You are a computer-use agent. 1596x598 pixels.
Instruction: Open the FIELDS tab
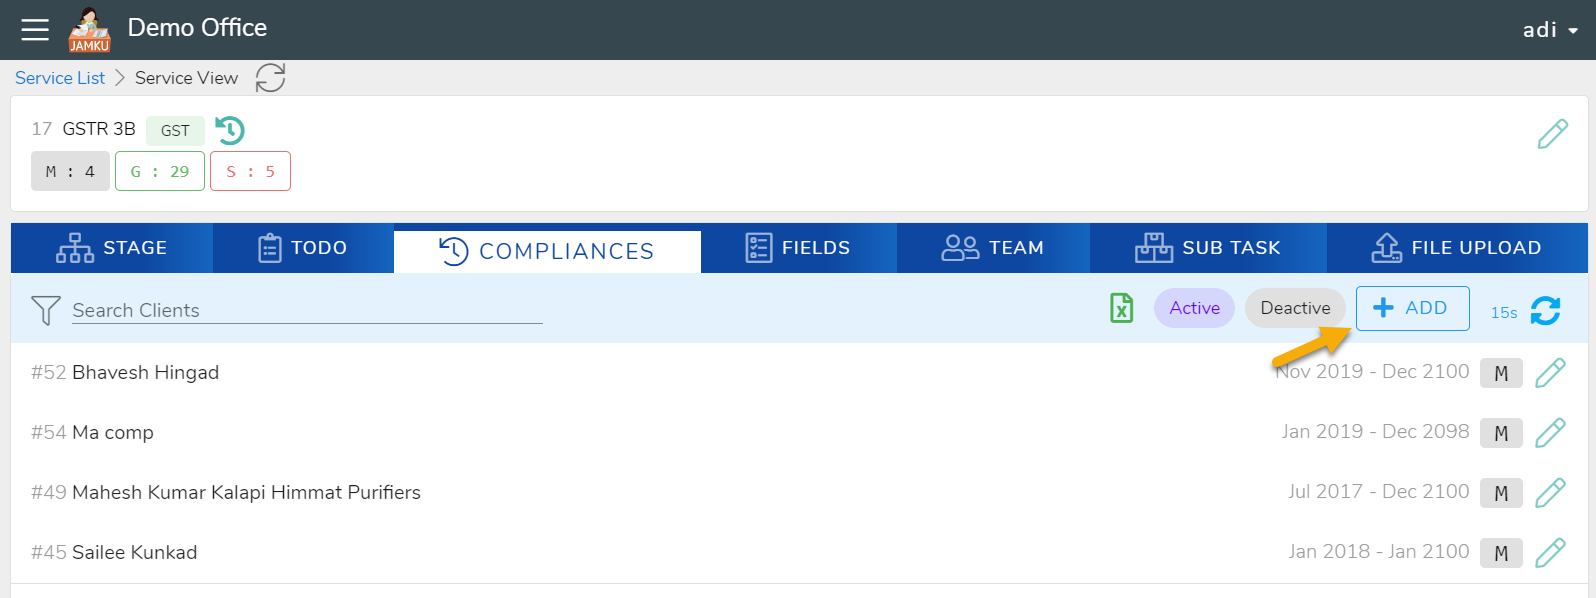(x=798, y=248)
